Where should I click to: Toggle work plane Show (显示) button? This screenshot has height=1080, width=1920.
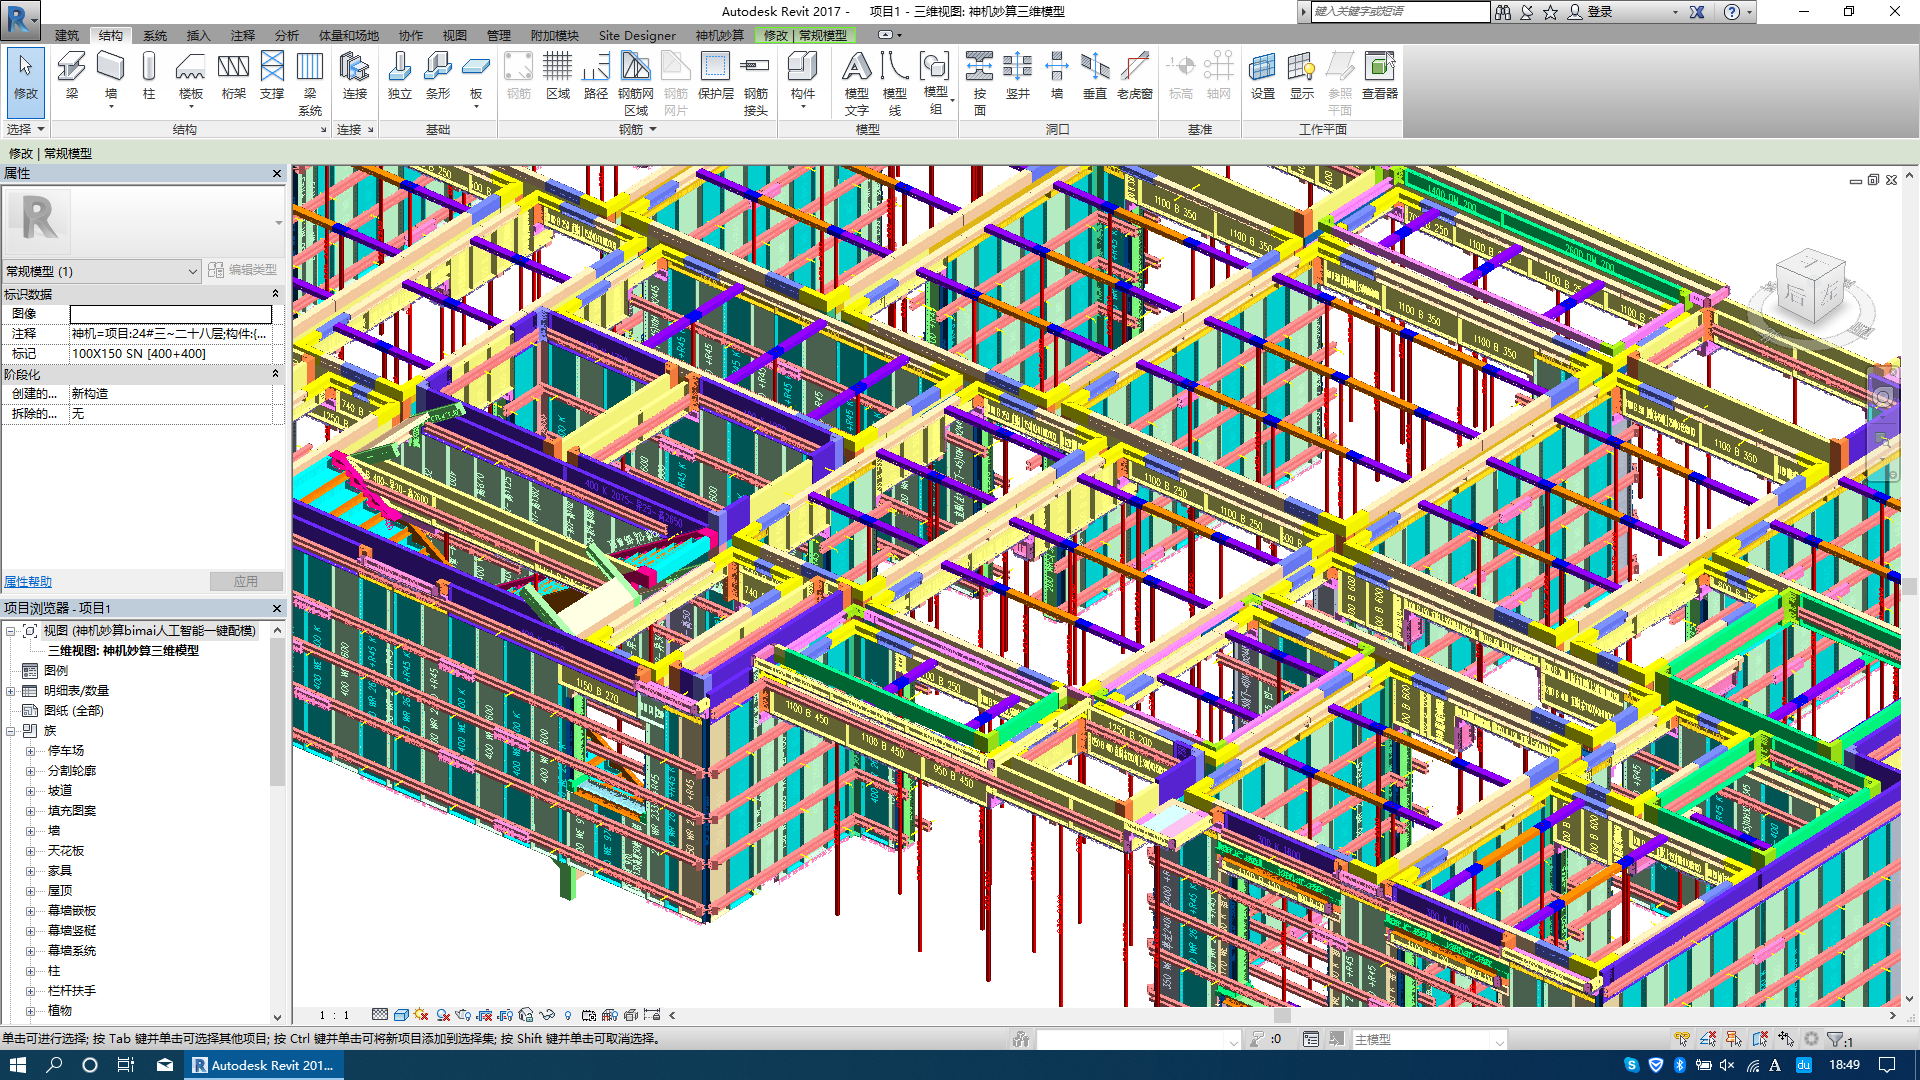(1302, 76)
